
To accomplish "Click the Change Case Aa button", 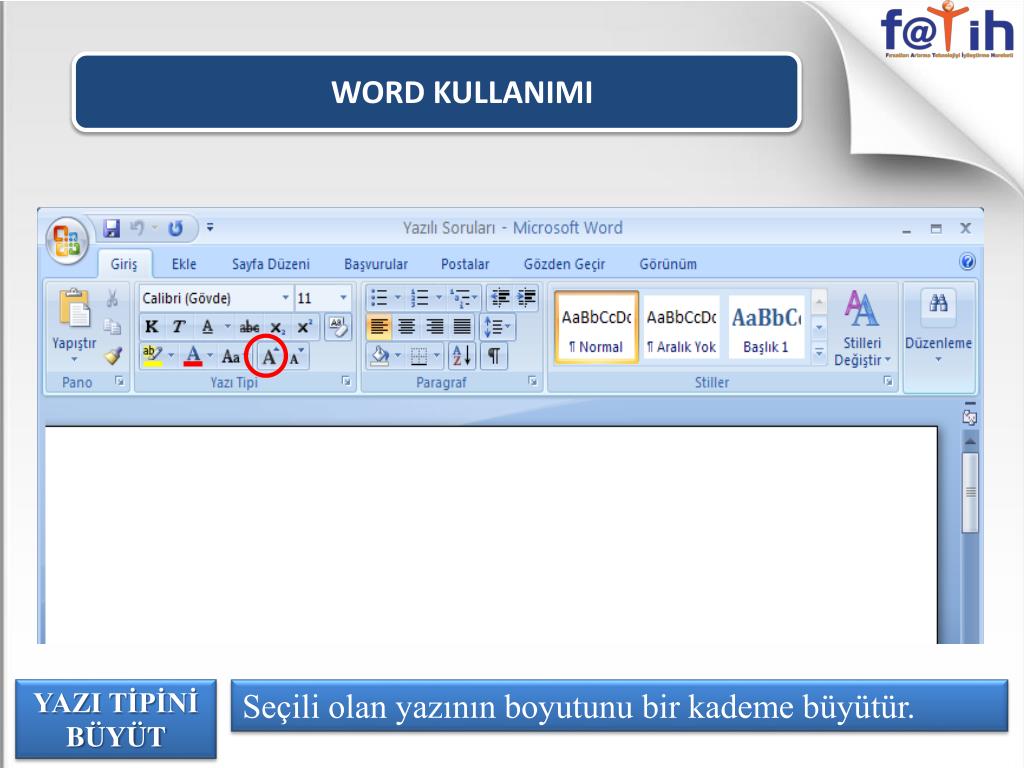I will tap(231, 356).
